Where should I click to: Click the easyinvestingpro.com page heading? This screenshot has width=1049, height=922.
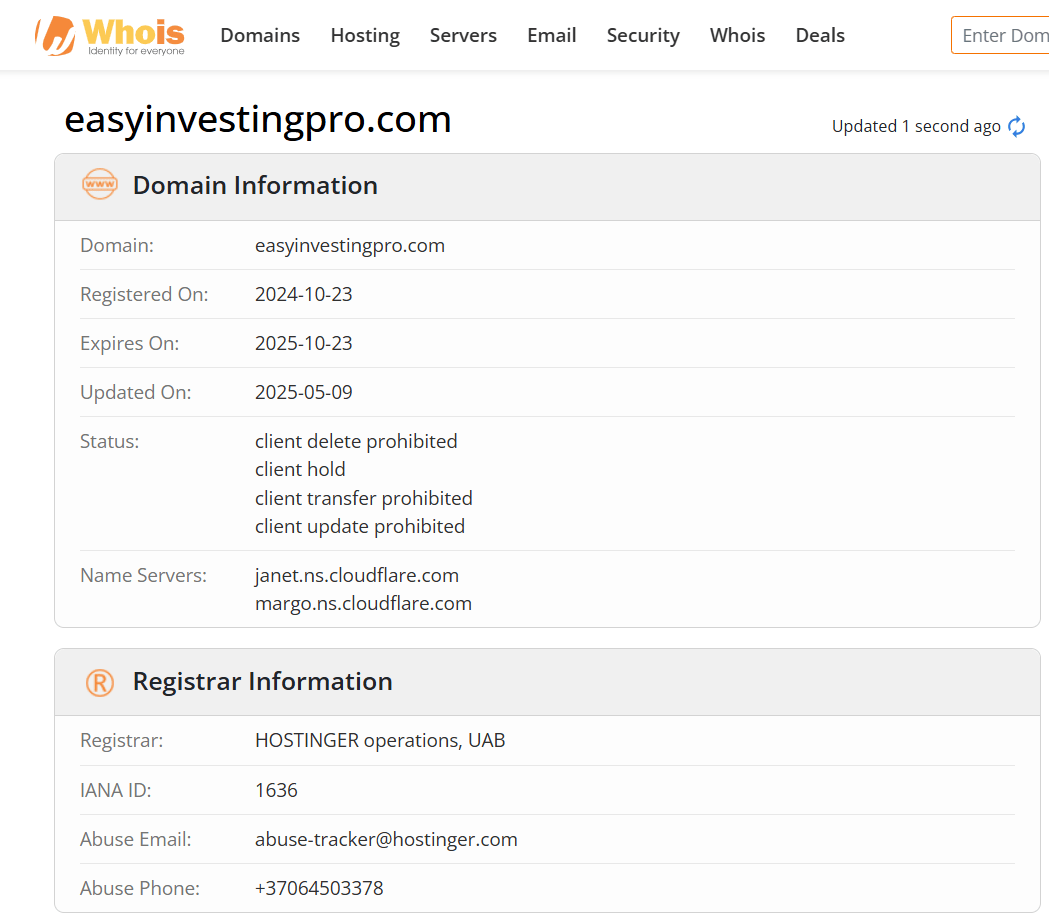(258, 120)
